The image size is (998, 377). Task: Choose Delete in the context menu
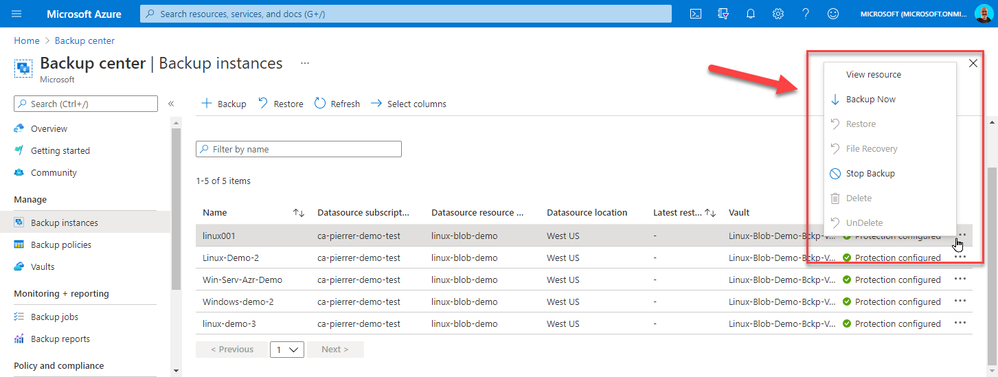[x=890, y=198]
